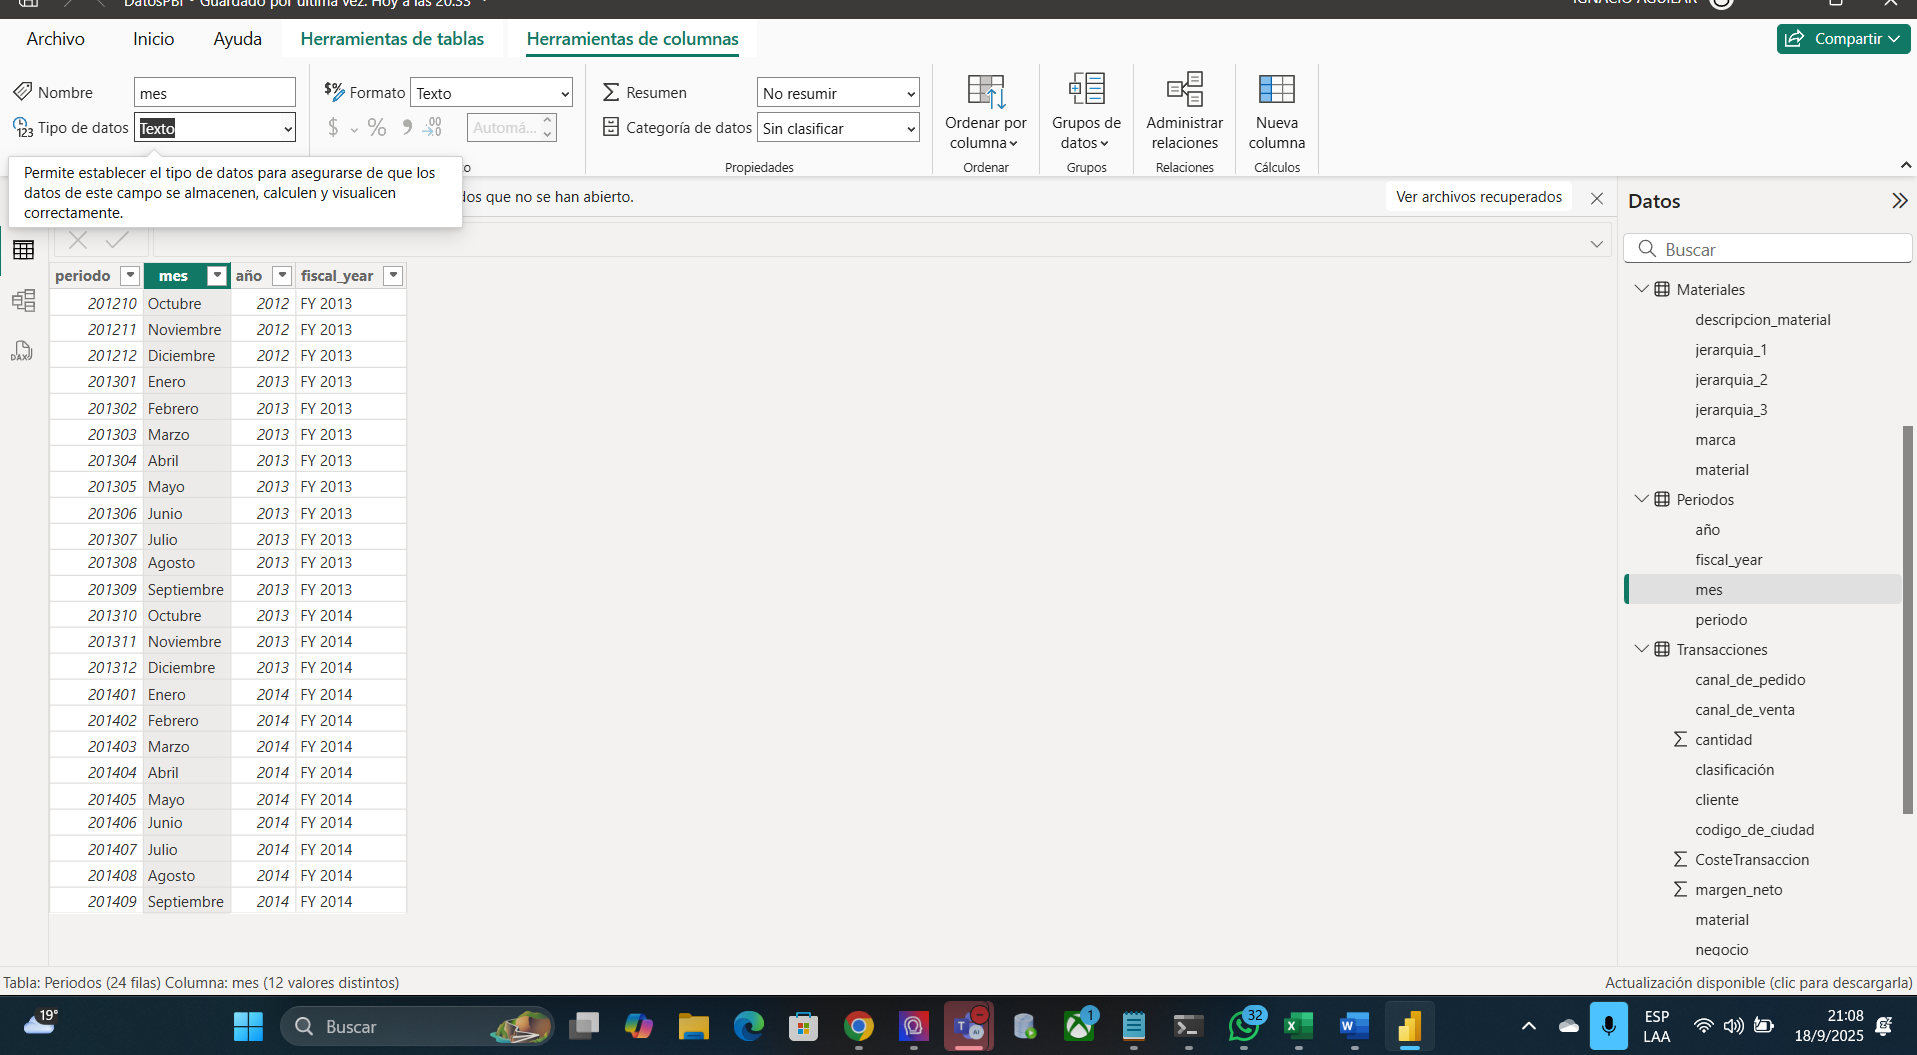Apply percentage format button
This screenshot has height=1055, width=1917.
tap(377, 128)
